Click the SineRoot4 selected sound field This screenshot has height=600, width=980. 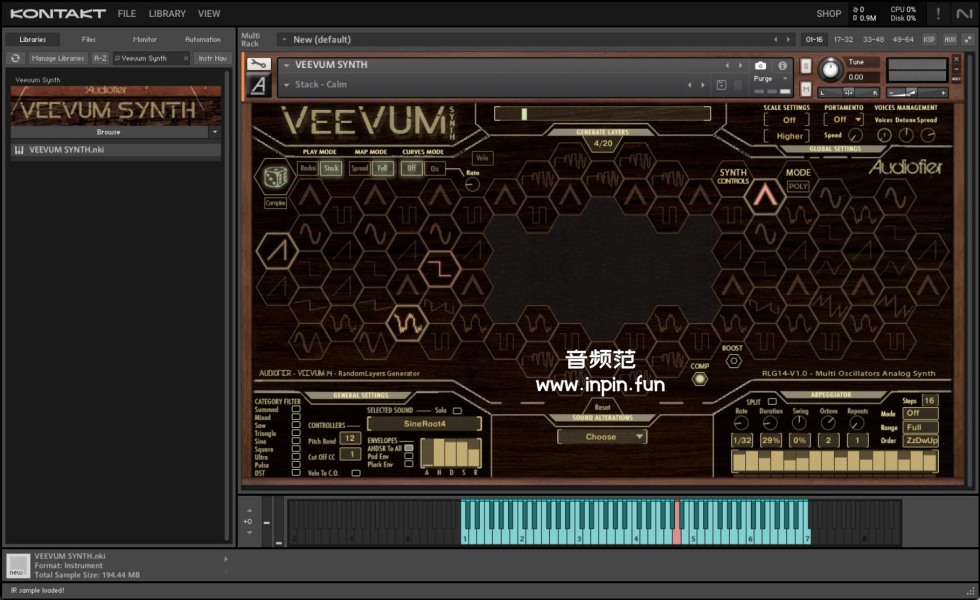tap(424, 424)
